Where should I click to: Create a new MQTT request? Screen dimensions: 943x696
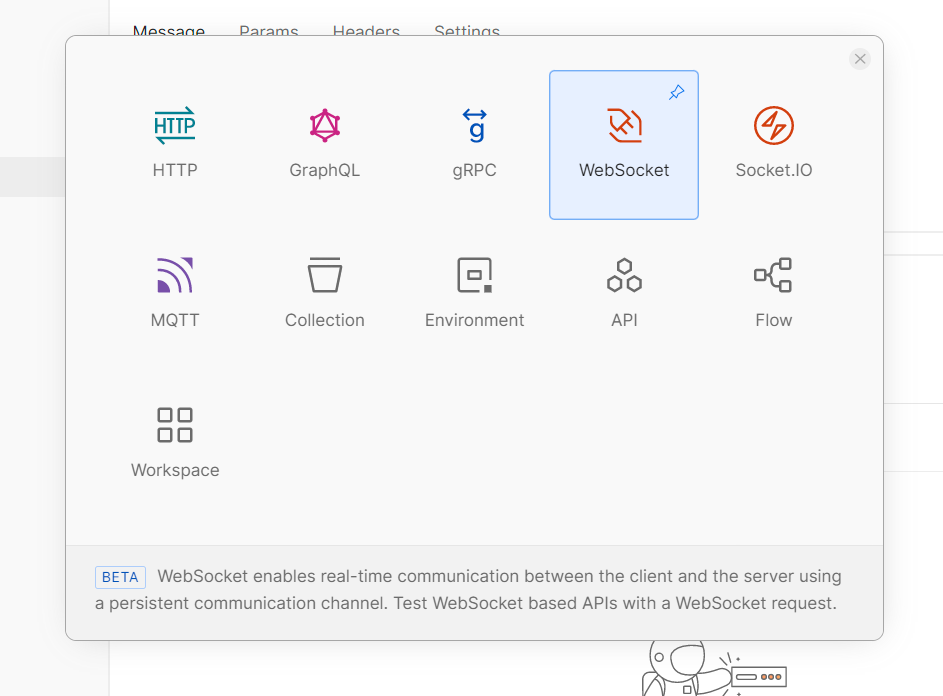point(175,295)
